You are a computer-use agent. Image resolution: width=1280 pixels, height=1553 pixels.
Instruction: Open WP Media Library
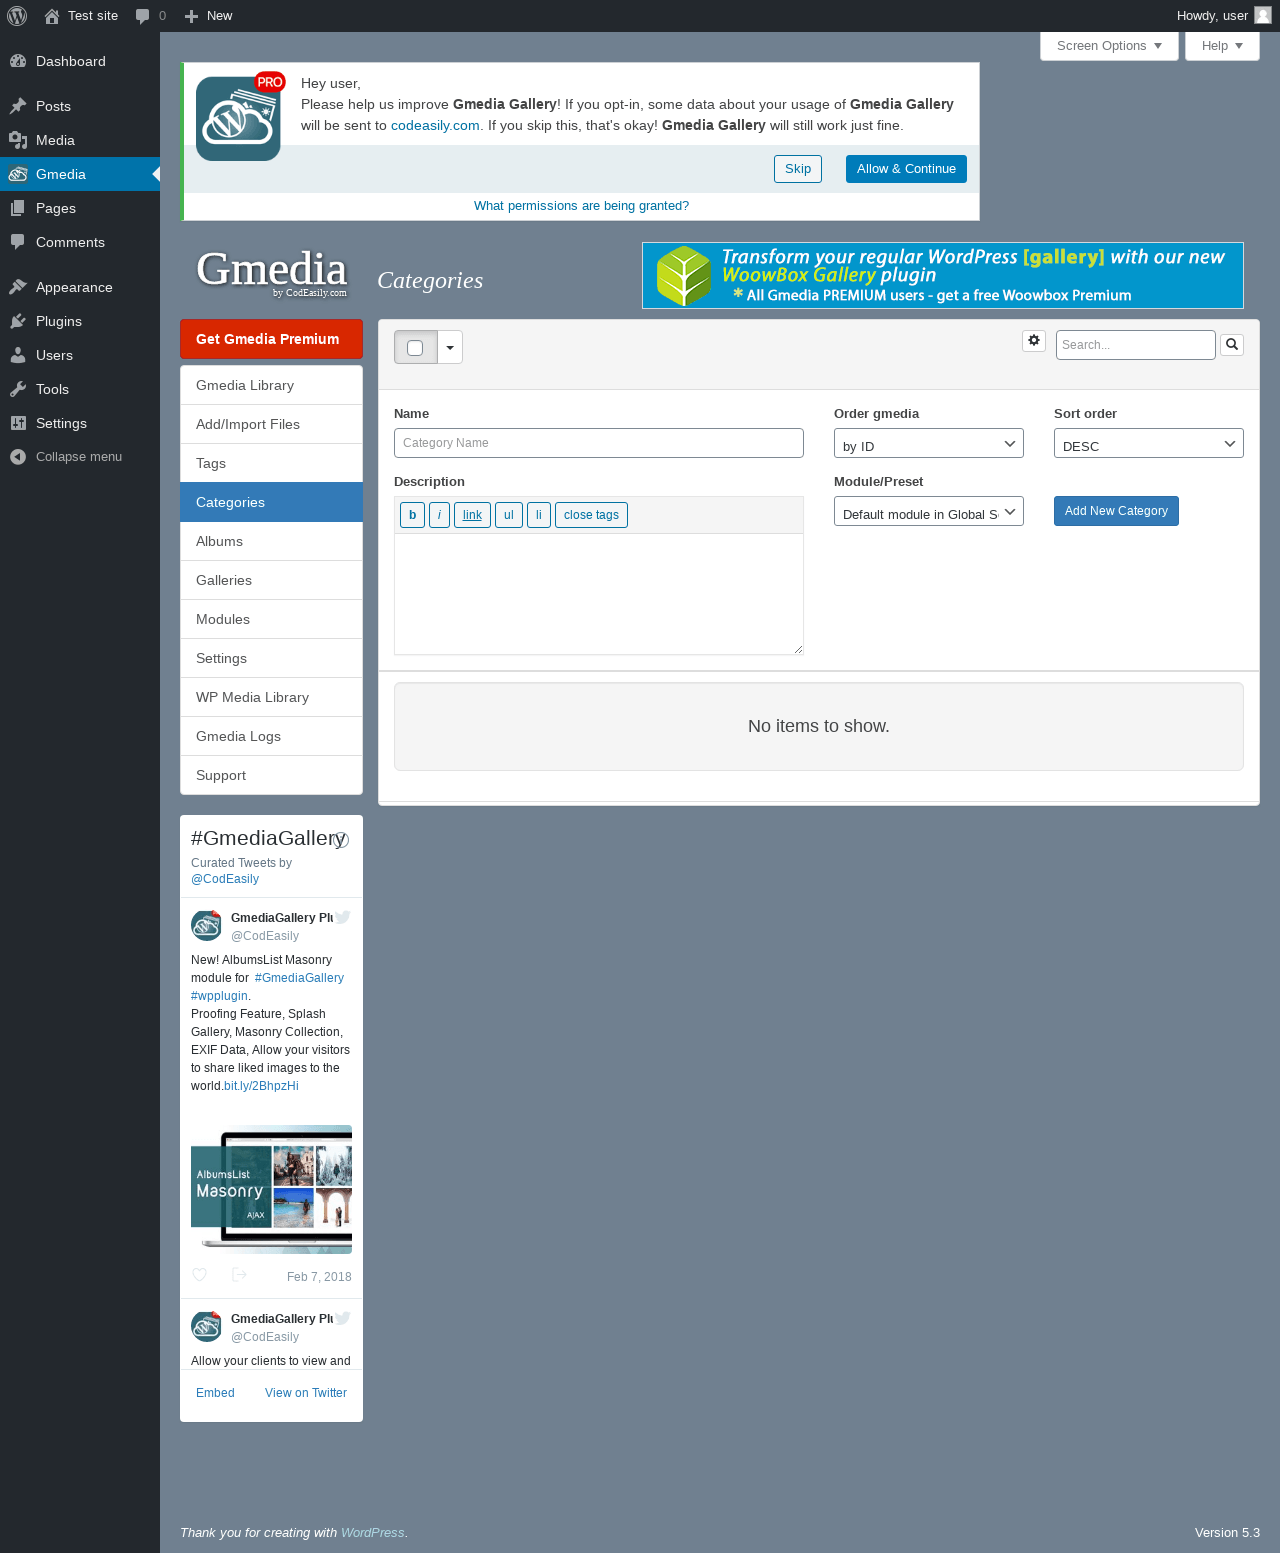271,697
